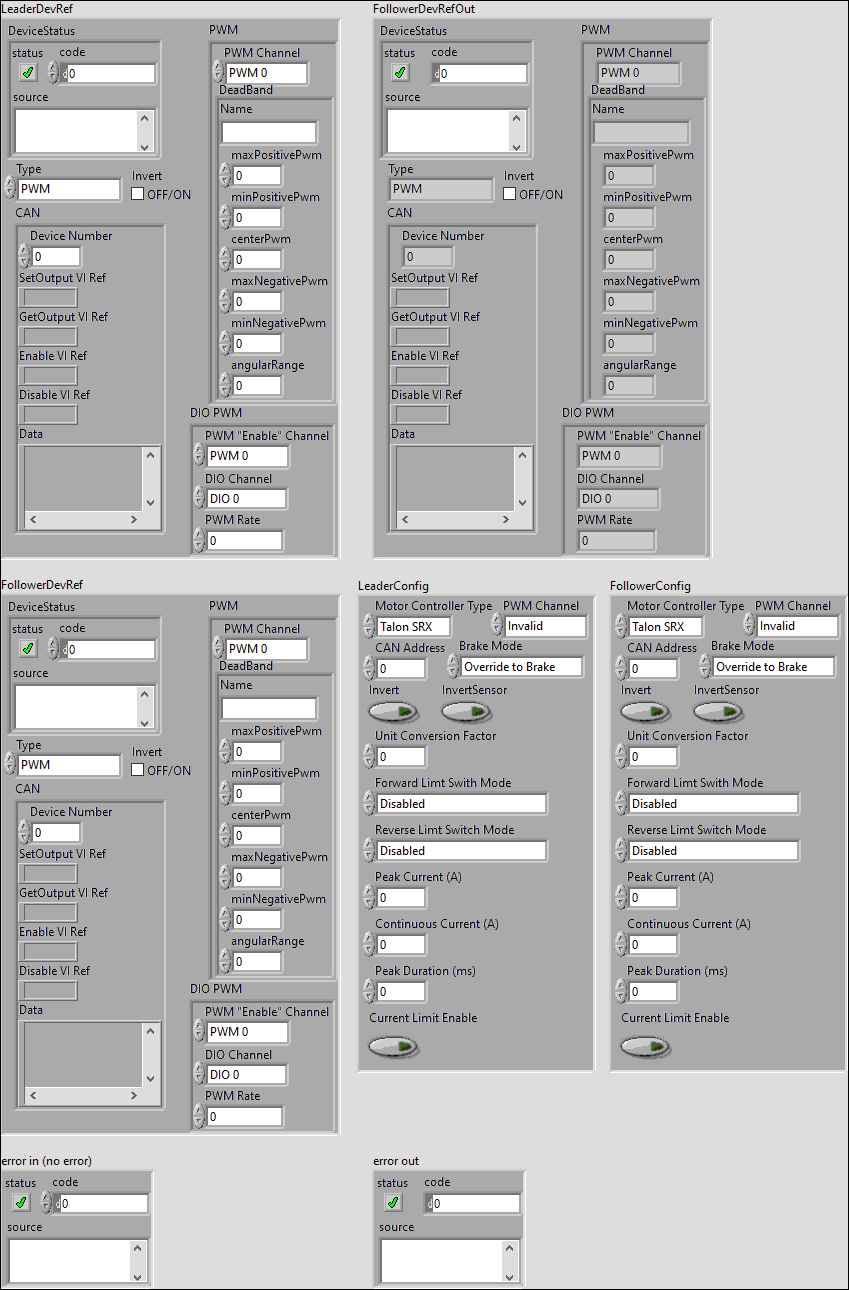Image resolution: width=849 pixels, height=1290 pixels.
Task: Toggle Current Limit Enable in LeaderConfig
Action: (x=393, y=1046)
